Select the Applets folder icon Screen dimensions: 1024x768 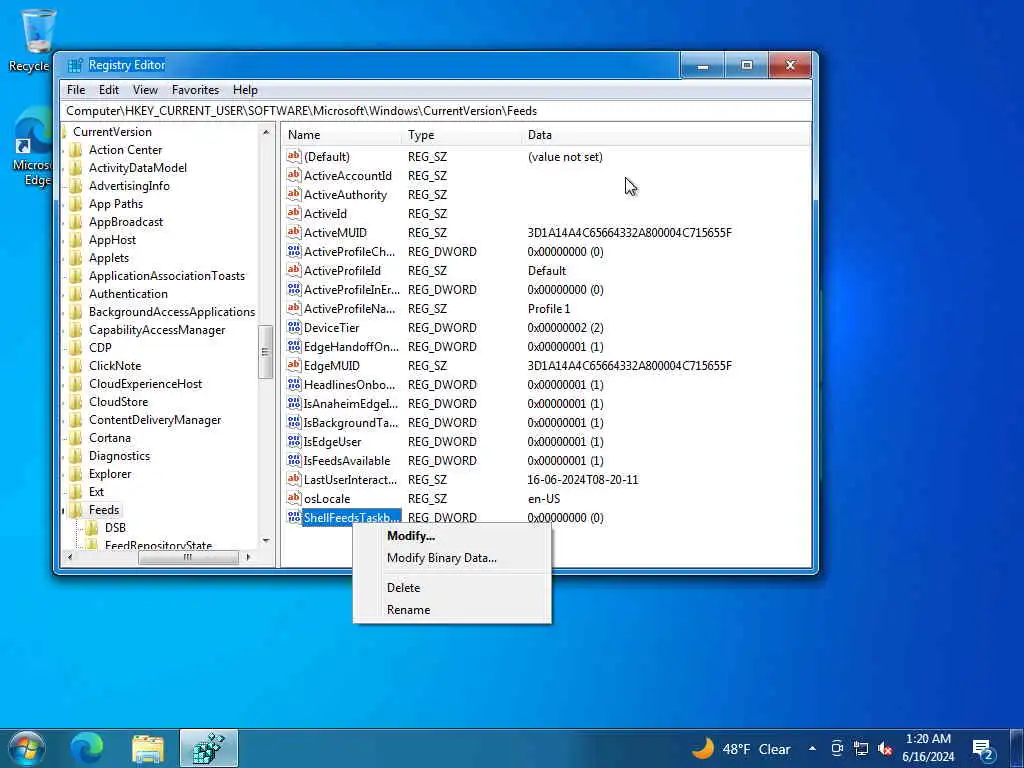pos(76,258)
